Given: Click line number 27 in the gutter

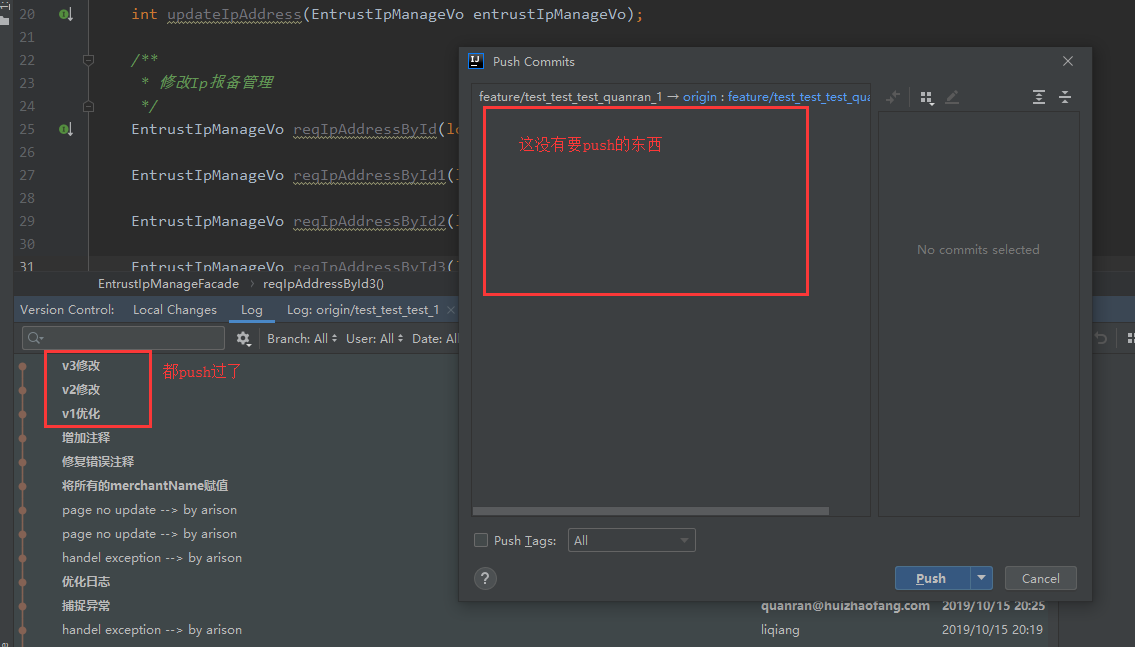Looking at the screenshot, I should (27, 175).
